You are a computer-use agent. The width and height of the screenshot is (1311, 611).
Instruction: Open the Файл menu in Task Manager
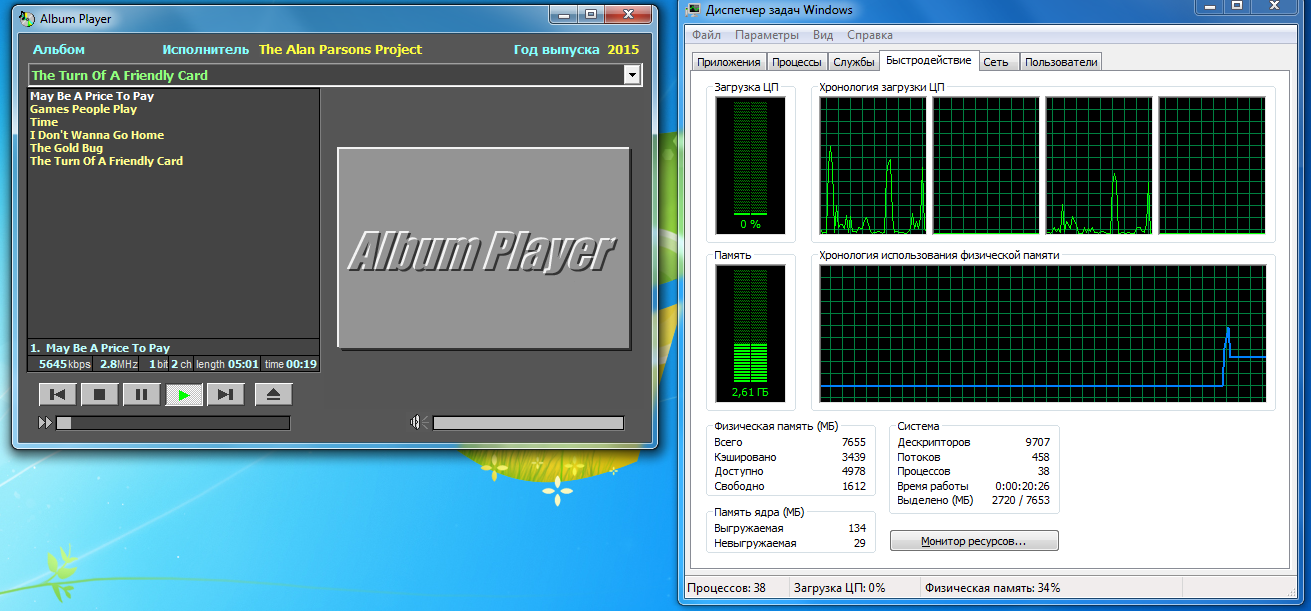click(706, 35)
